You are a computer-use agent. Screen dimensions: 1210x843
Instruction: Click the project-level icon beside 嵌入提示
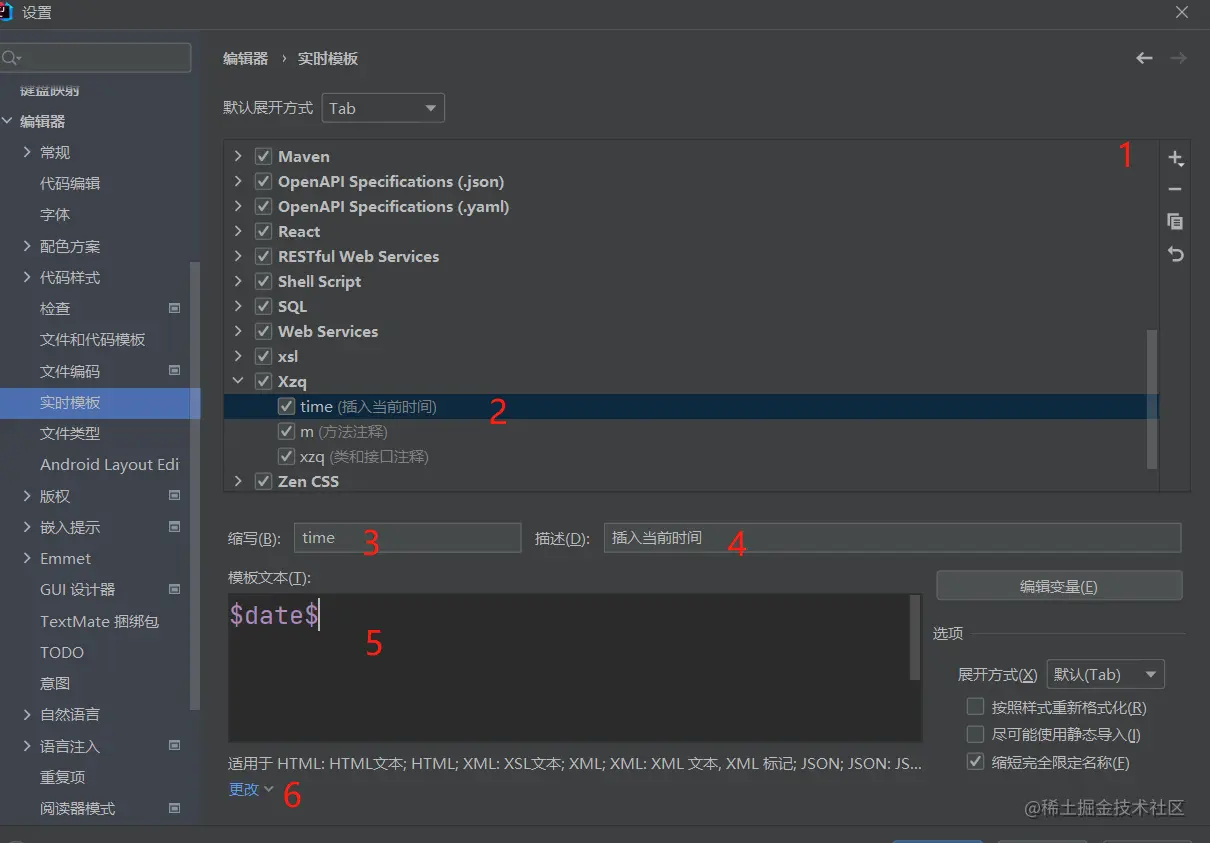point(174,526)
